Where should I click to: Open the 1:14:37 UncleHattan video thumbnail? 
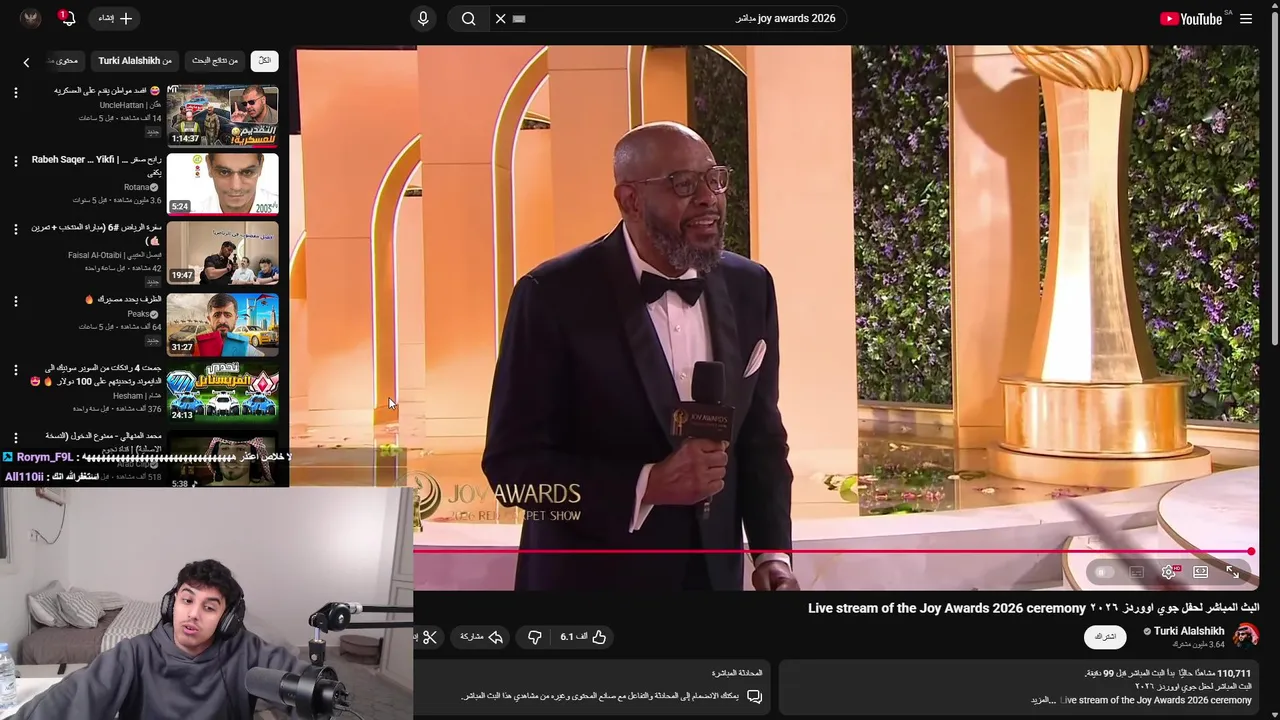point(223,115)
